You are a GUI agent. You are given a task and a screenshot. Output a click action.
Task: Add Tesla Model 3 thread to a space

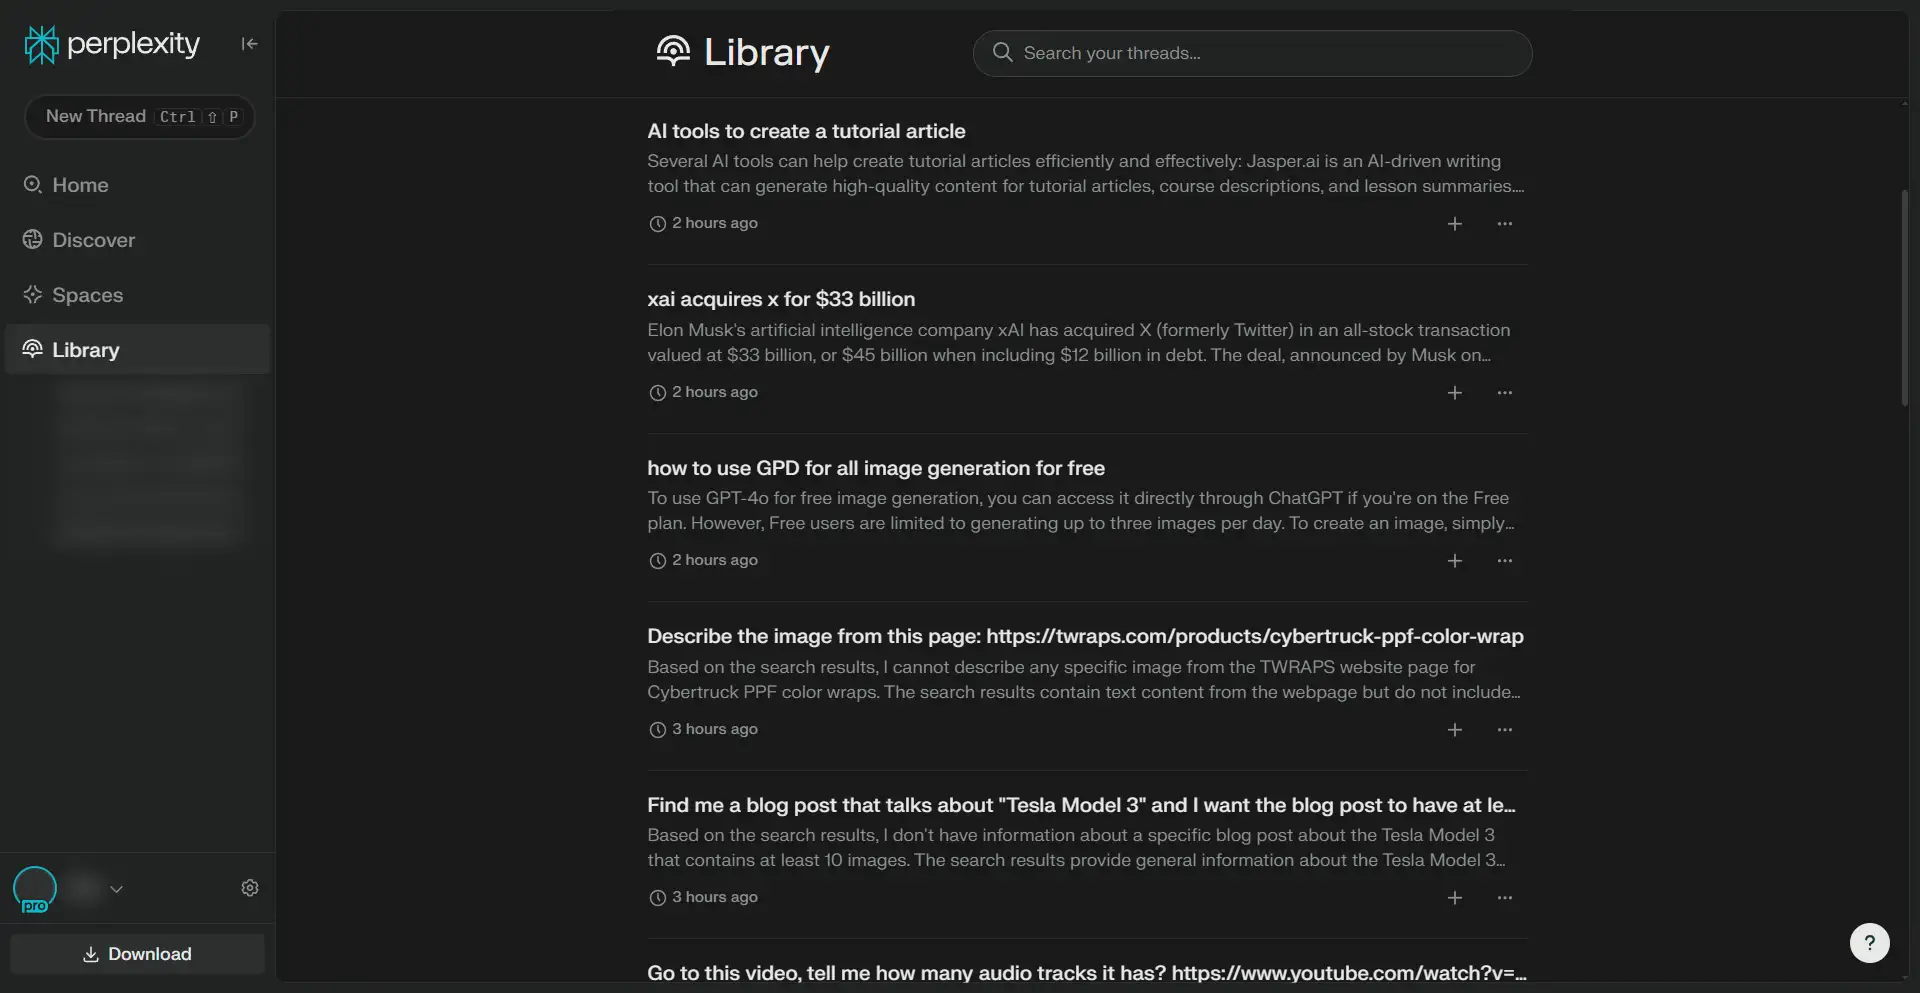pyautogui.click(x=1455, y=898)
